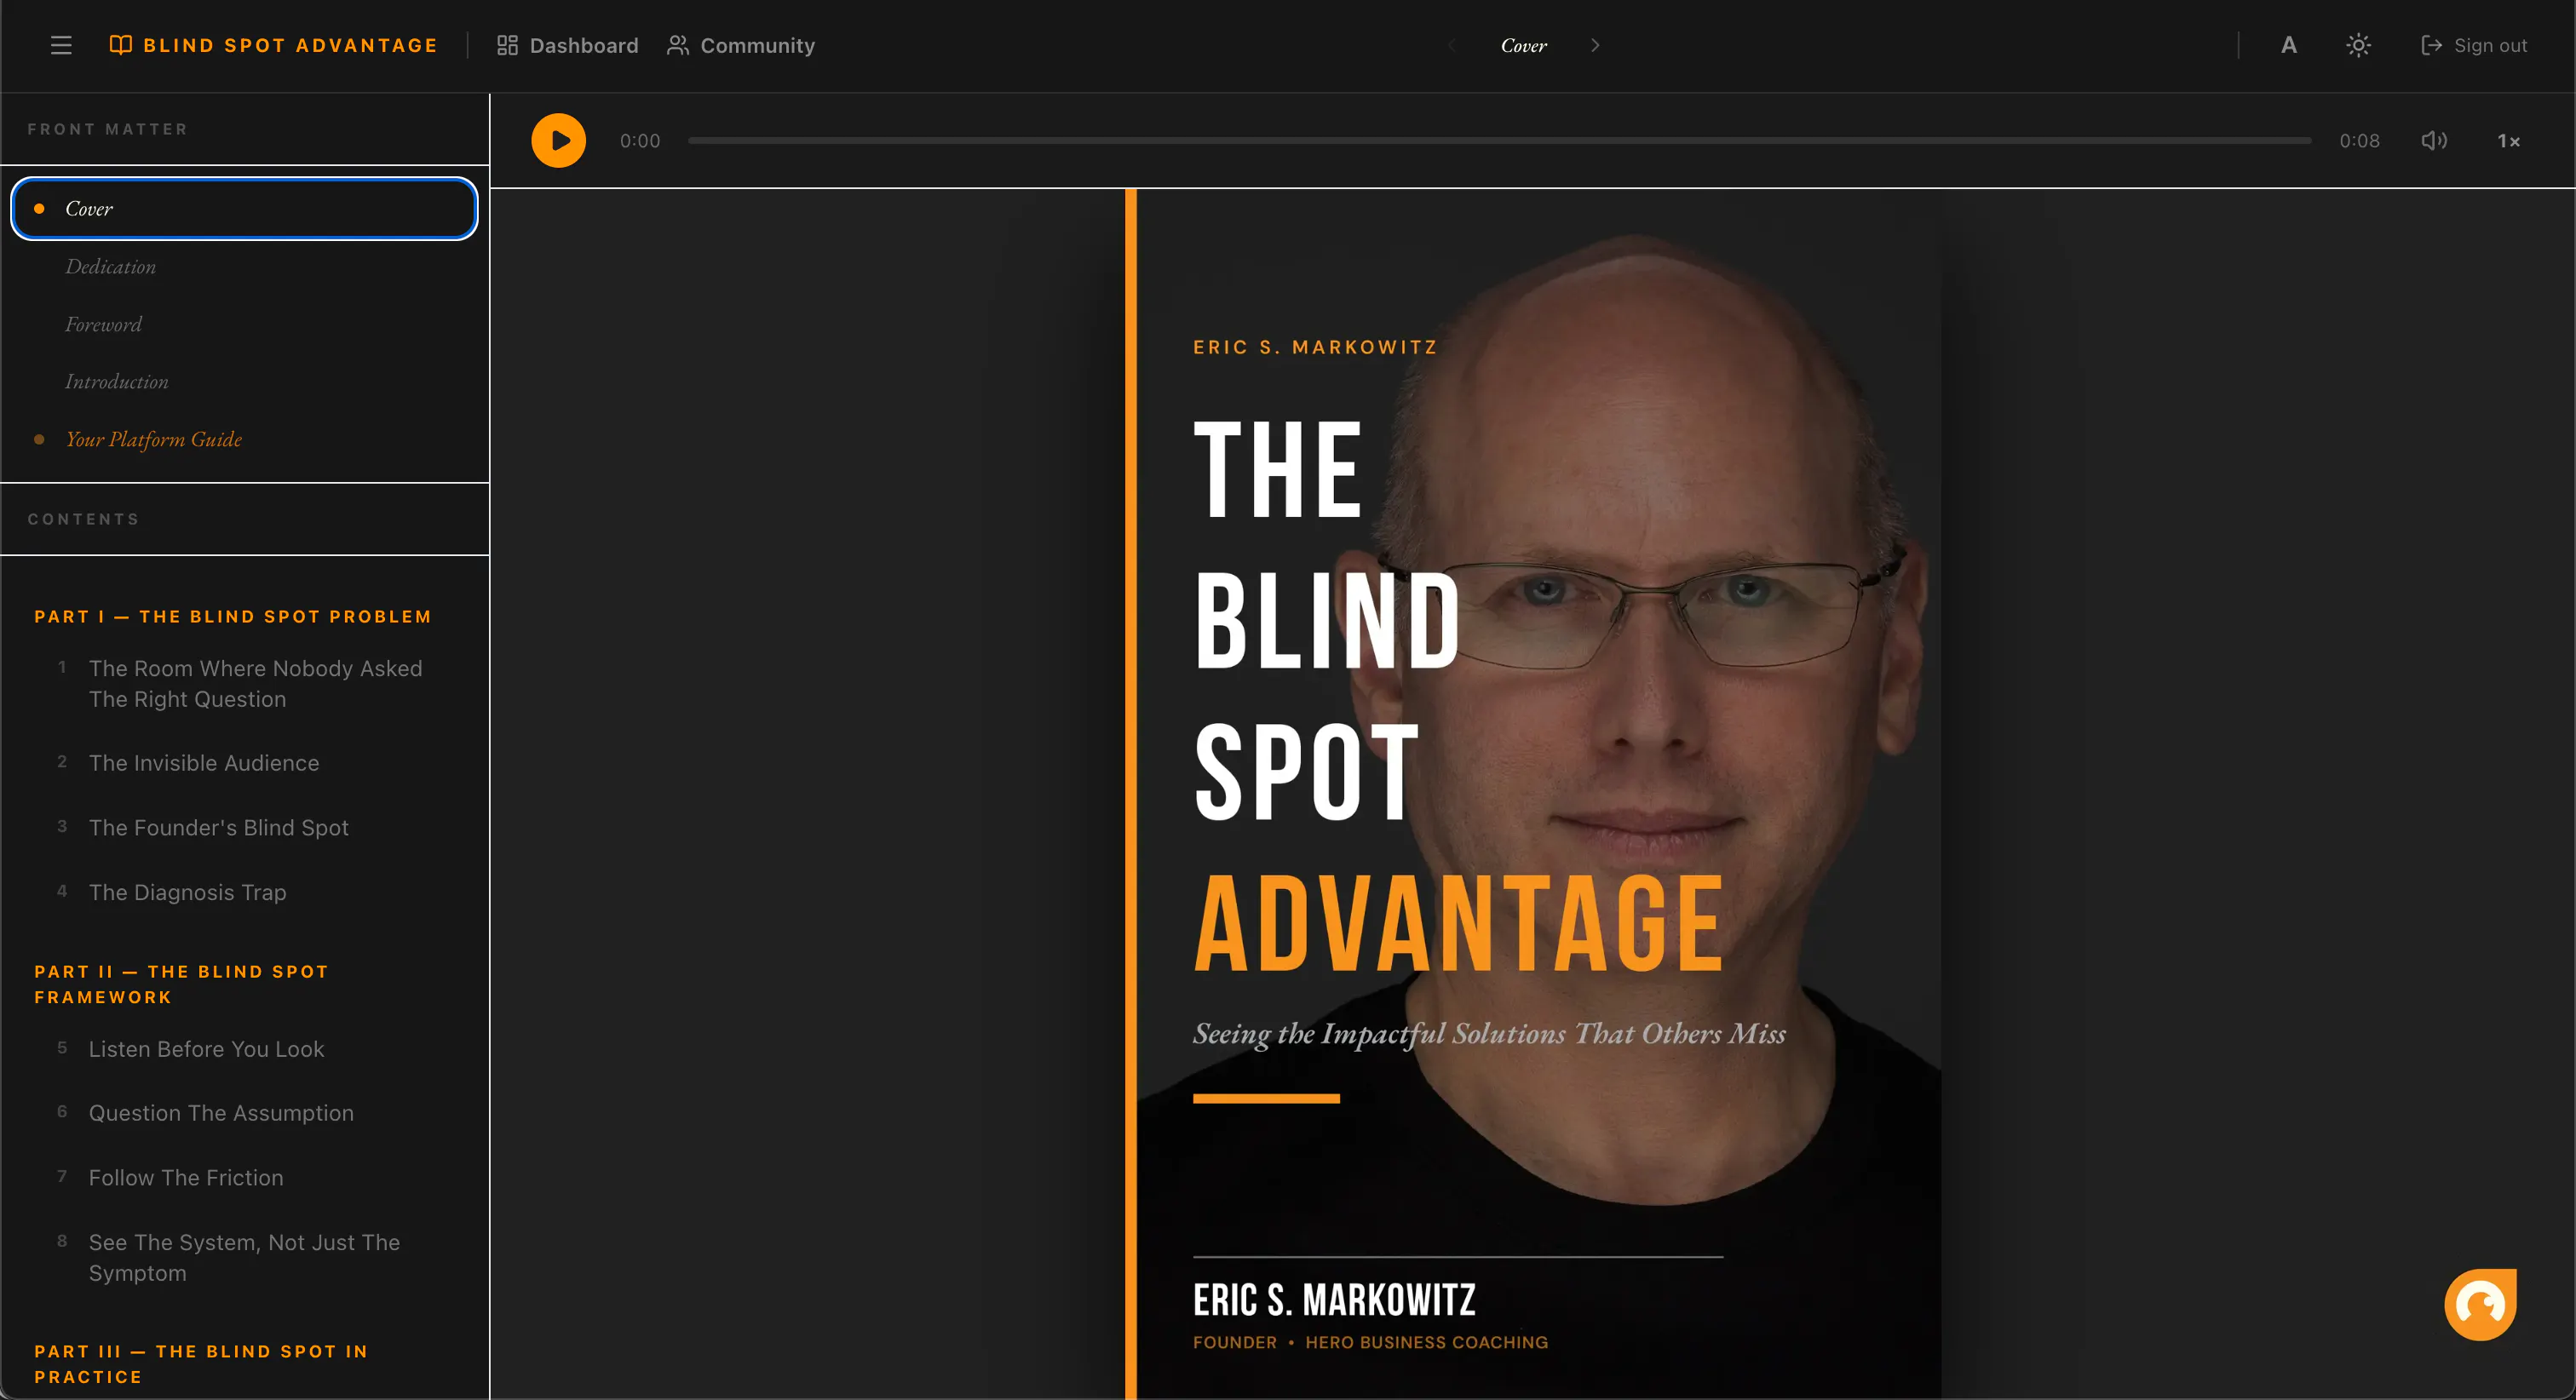Sign out of the account
This screenshot has width=2576, height=1400.
pyautogui.click(x=2474, y=45)
